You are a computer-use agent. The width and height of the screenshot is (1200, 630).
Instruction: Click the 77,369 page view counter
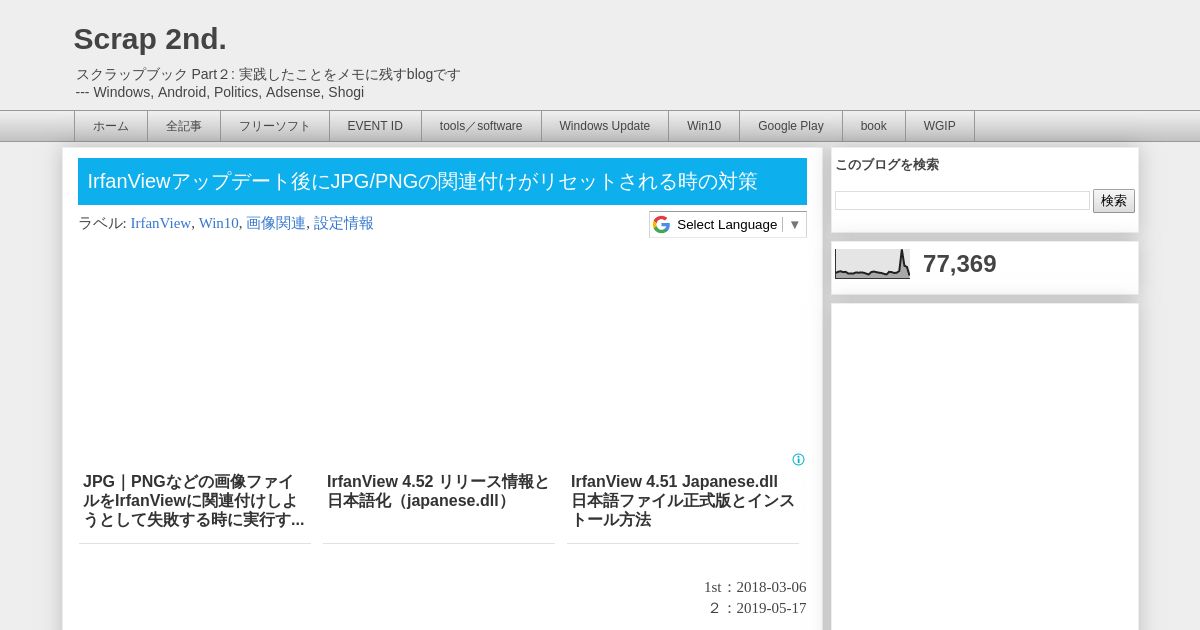[x=959, y=264]
